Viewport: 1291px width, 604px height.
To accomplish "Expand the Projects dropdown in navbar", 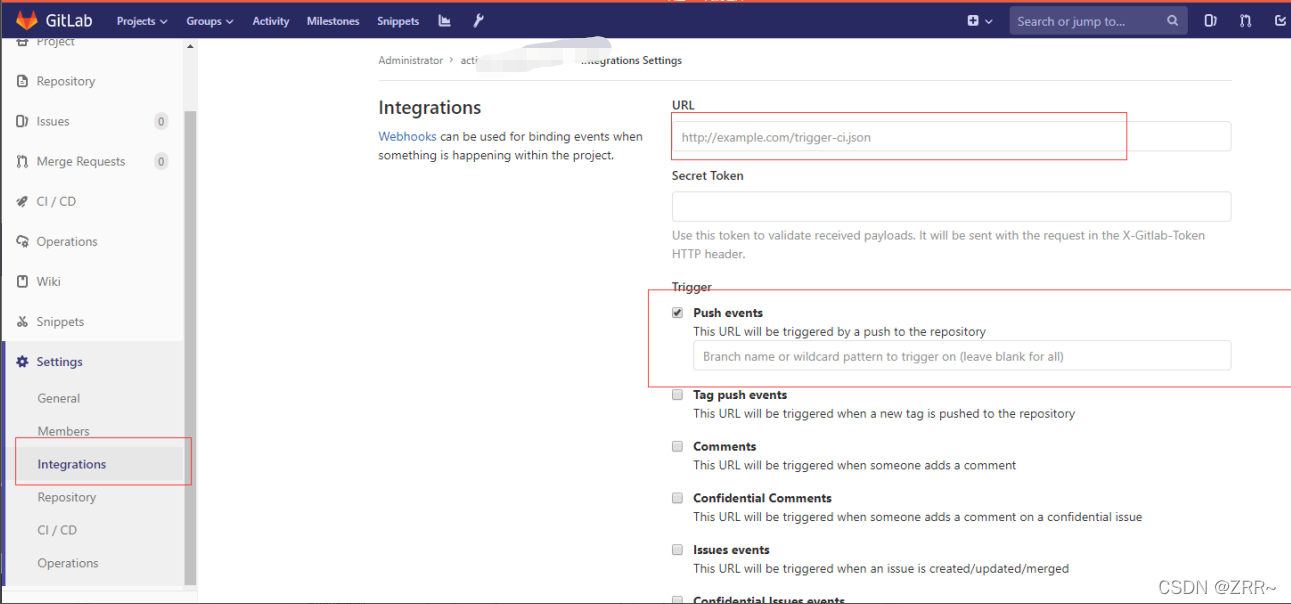I will pyautogui.click(x=142, y=21).
